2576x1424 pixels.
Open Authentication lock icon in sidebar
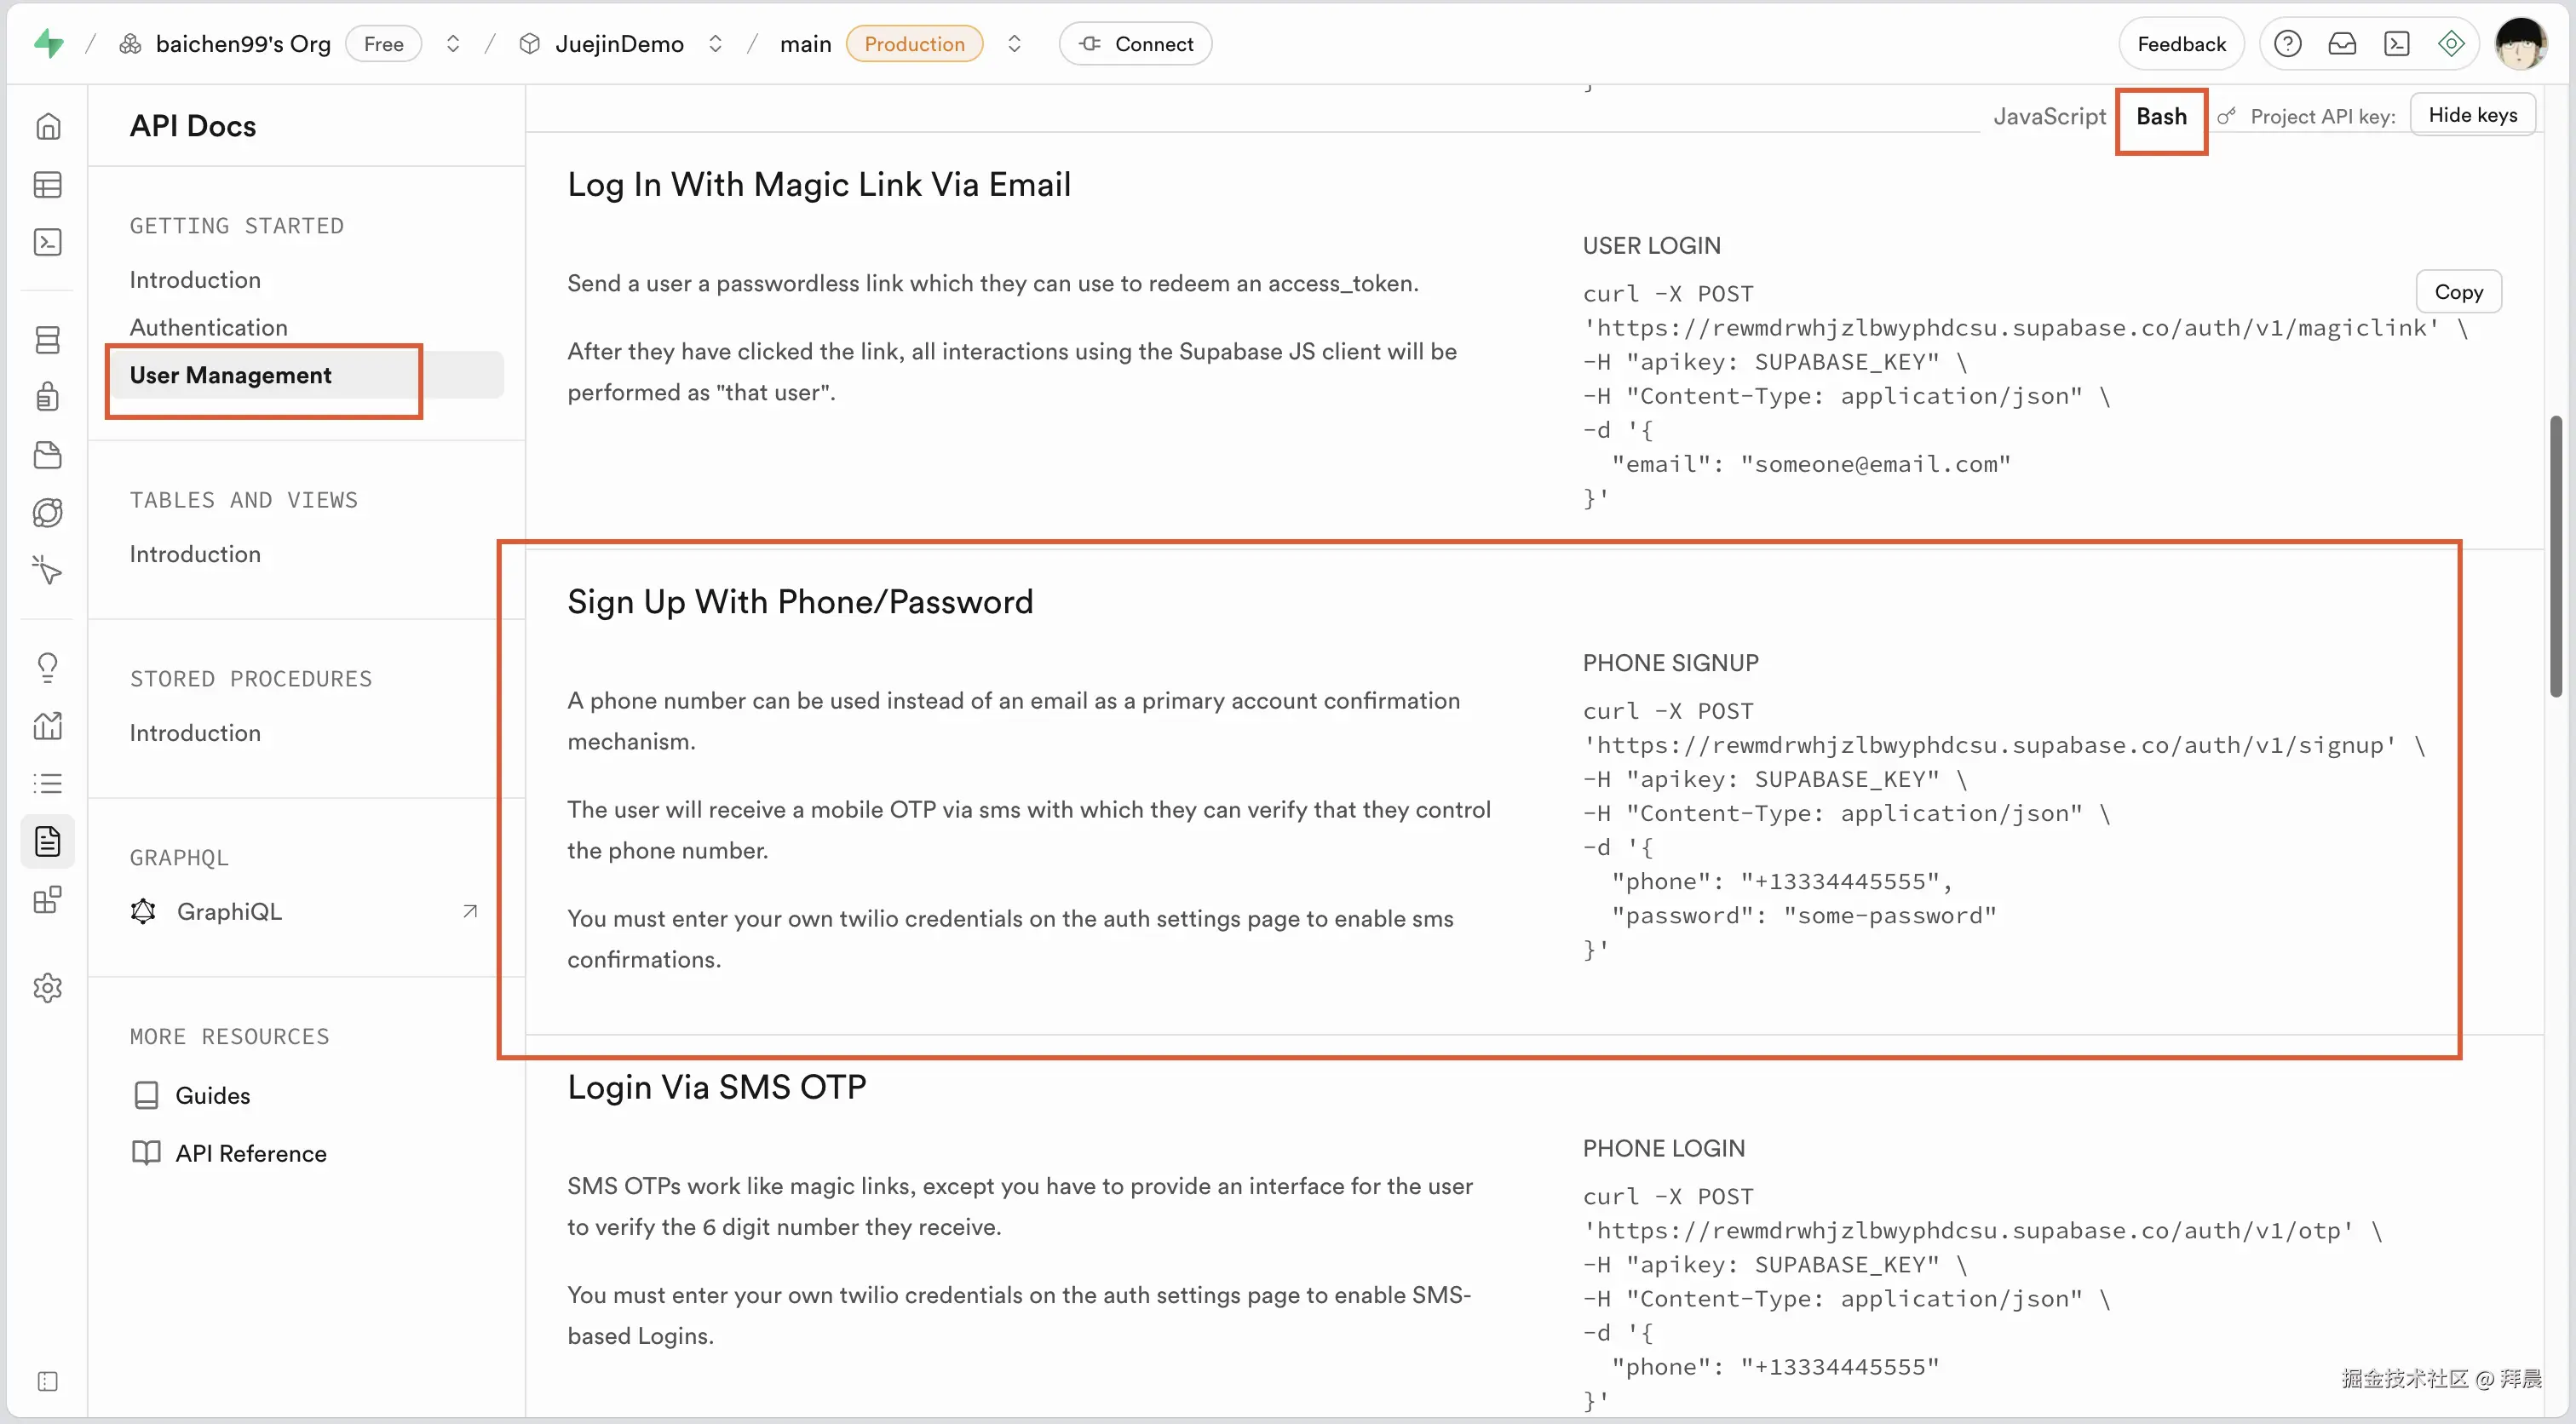tap(47, 397)
